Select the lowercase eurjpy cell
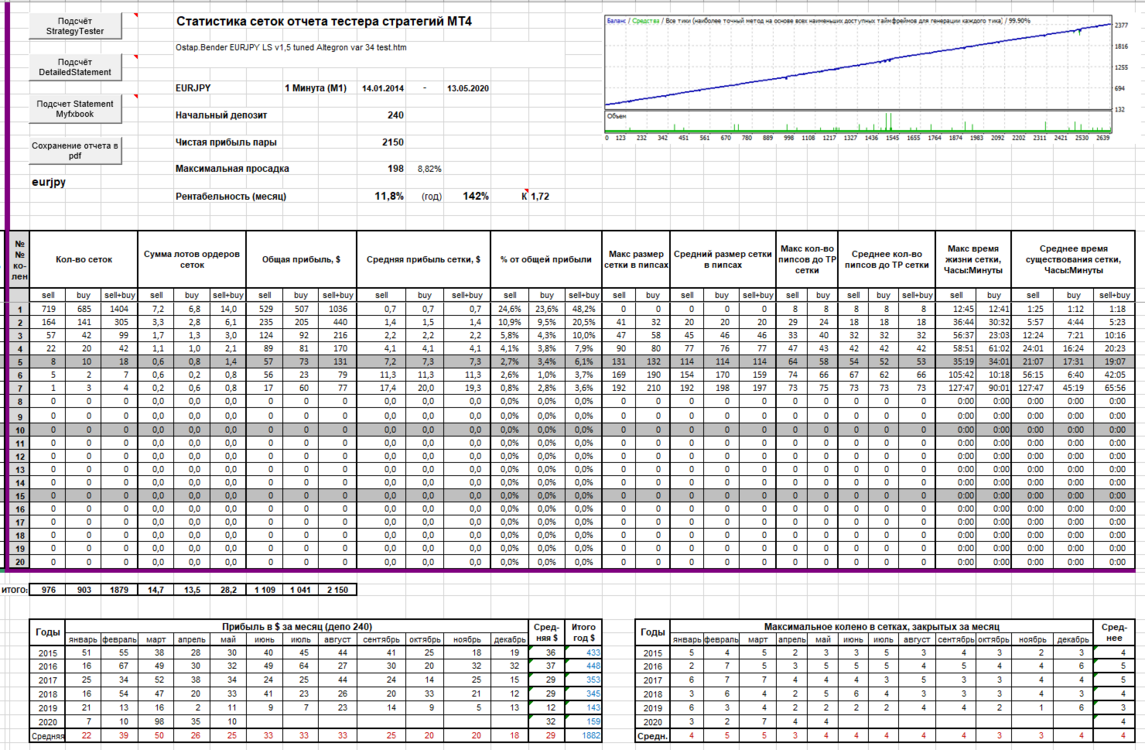This screenshot has height=750, width=1145. tap(48, 182)
